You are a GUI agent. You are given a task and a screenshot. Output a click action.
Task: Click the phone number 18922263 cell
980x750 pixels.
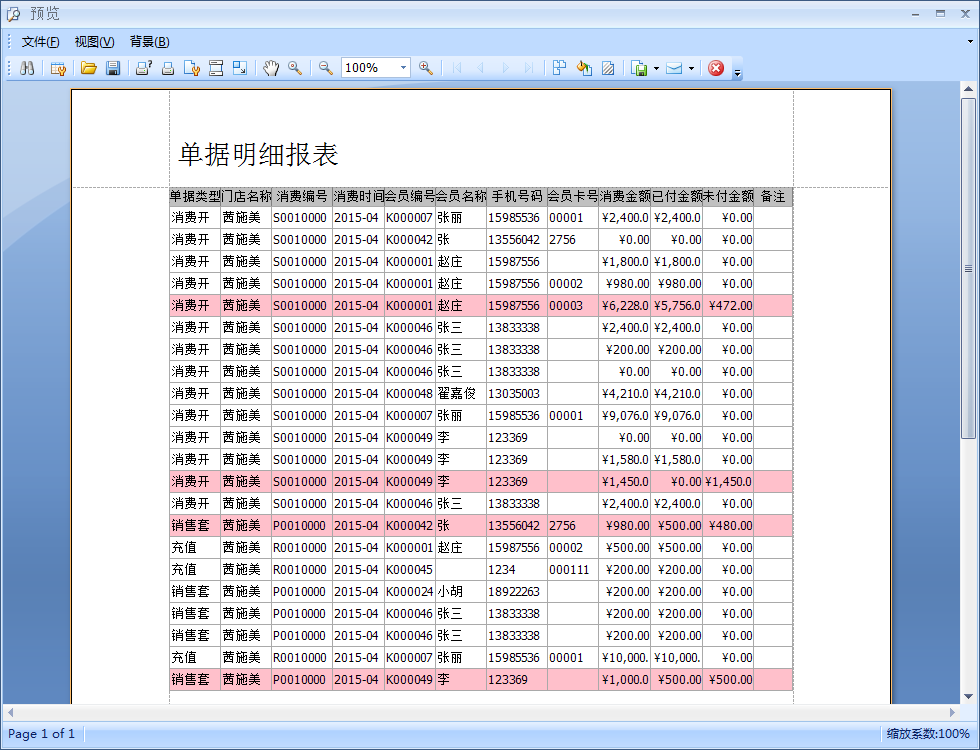point(517,591)
